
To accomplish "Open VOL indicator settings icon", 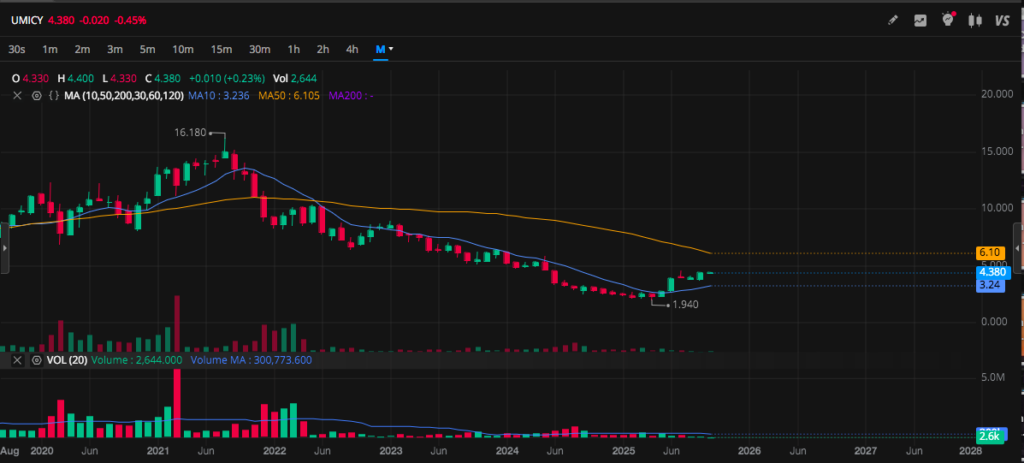I will point(37,359).
